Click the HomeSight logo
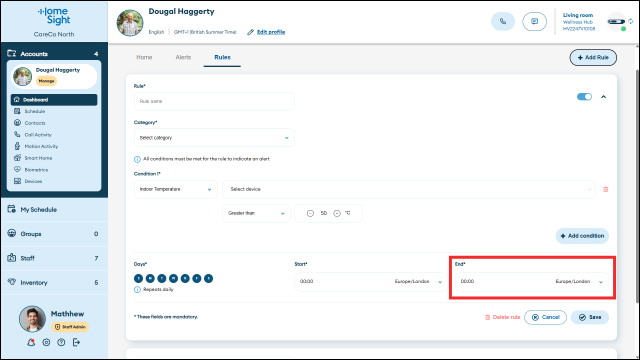640x360 pixels. [54, 16]
